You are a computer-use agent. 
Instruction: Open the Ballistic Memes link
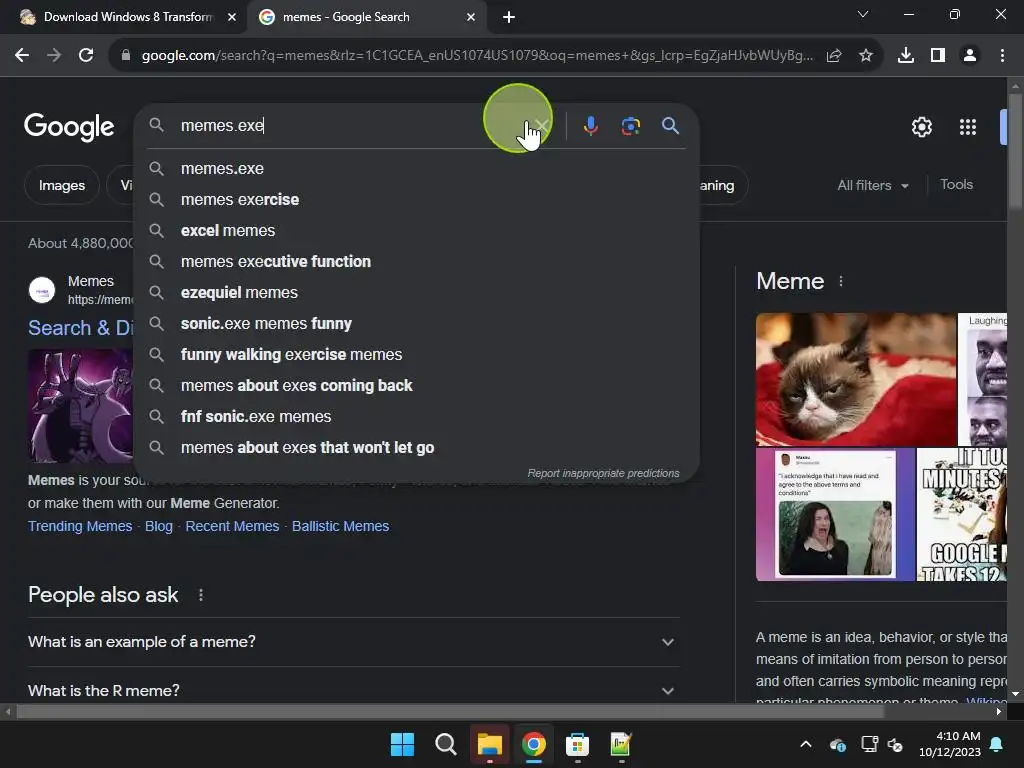click(340, 526)
